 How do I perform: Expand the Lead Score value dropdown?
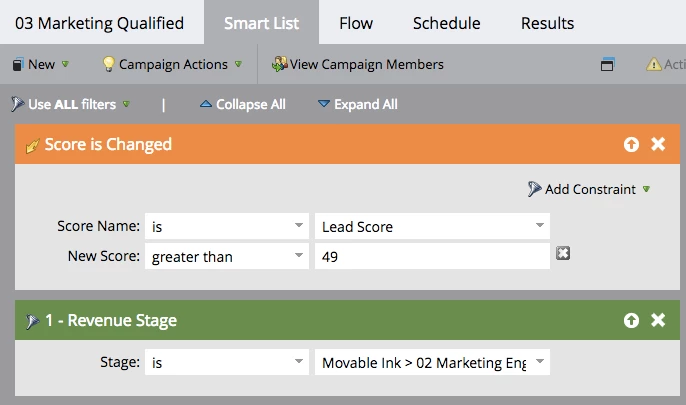tap(539, 227)
